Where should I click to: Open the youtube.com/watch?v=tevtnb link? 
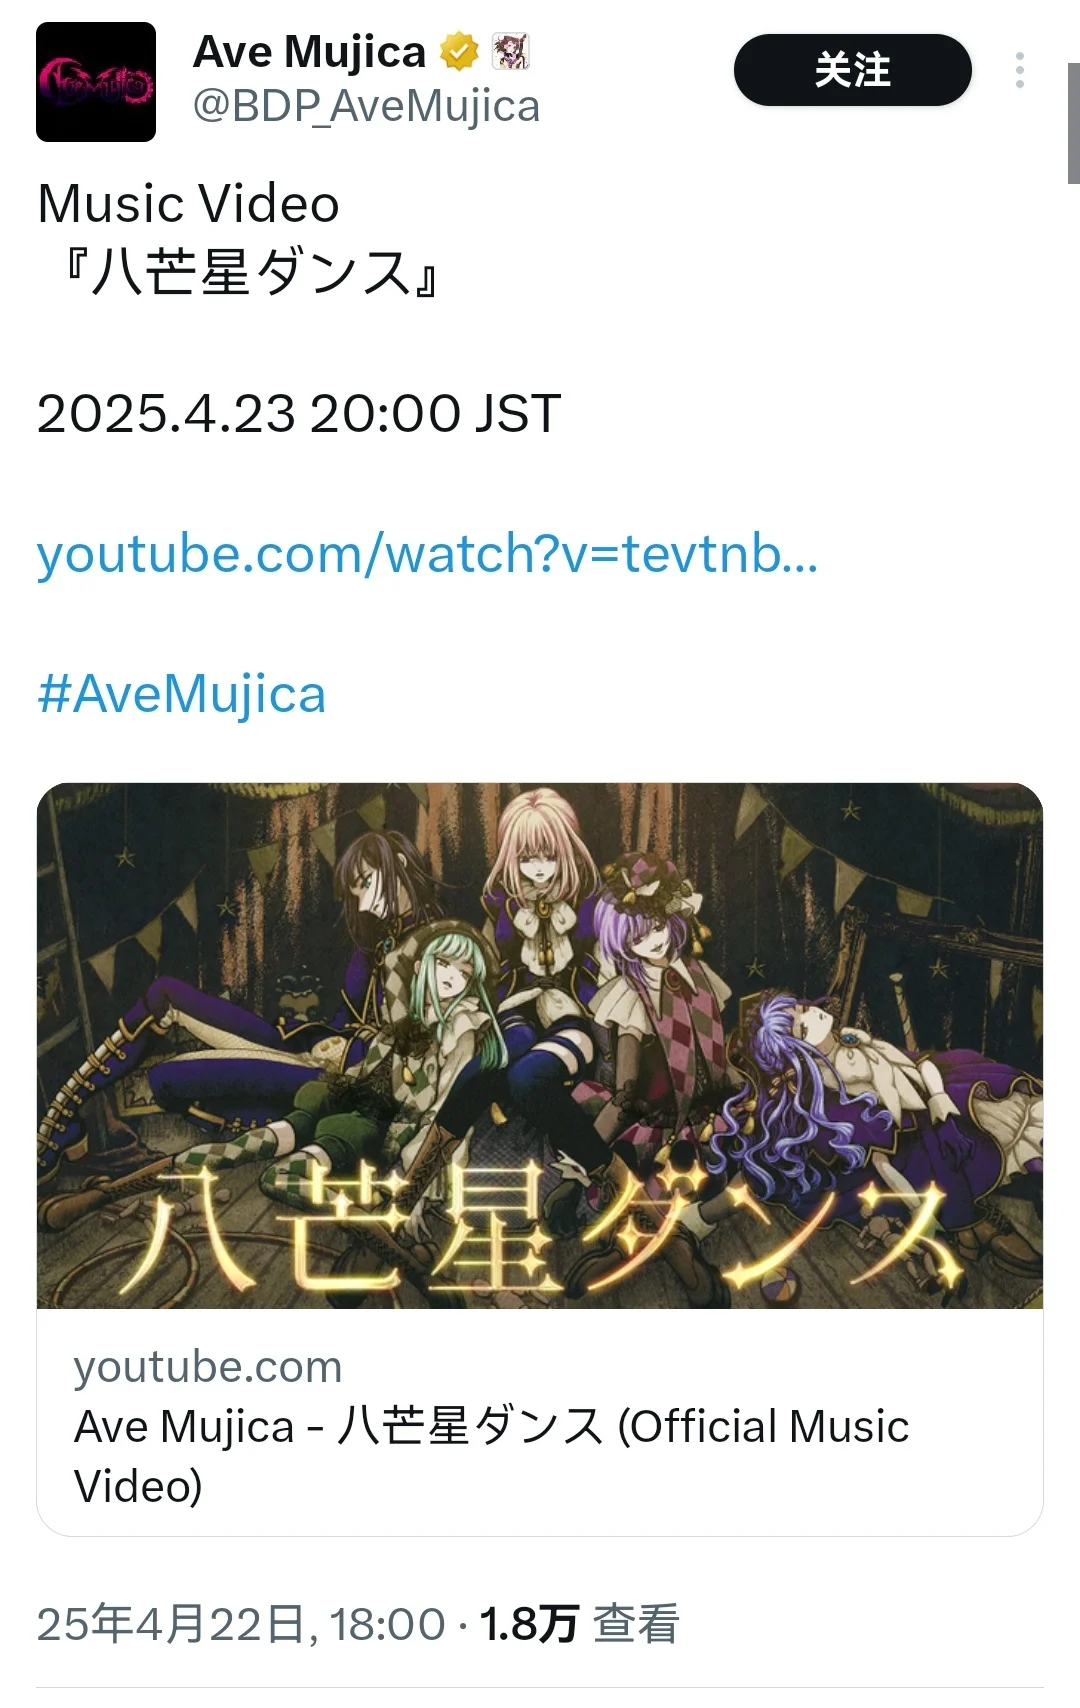tap(427, 554)
